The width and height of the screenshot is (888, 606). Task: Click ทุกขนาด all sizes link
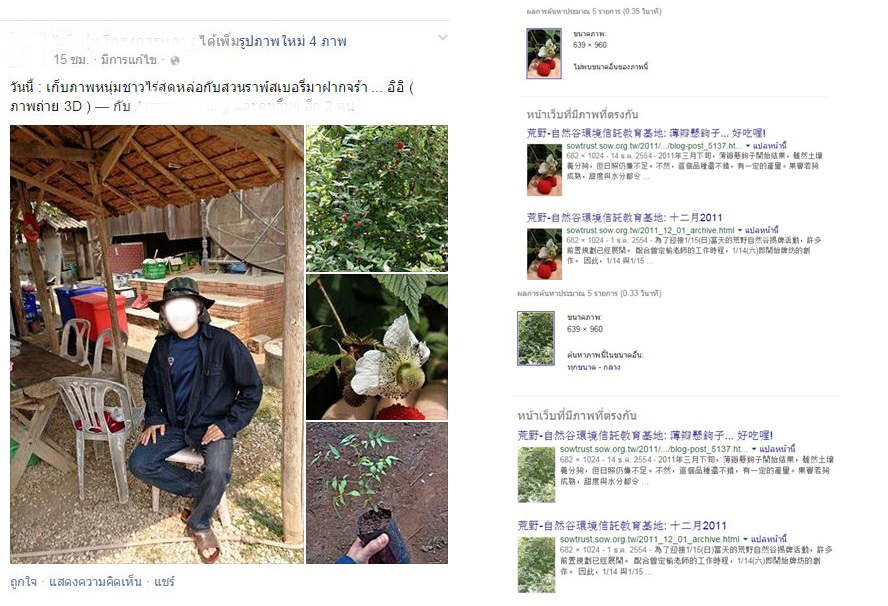click(x=581, y=367)
